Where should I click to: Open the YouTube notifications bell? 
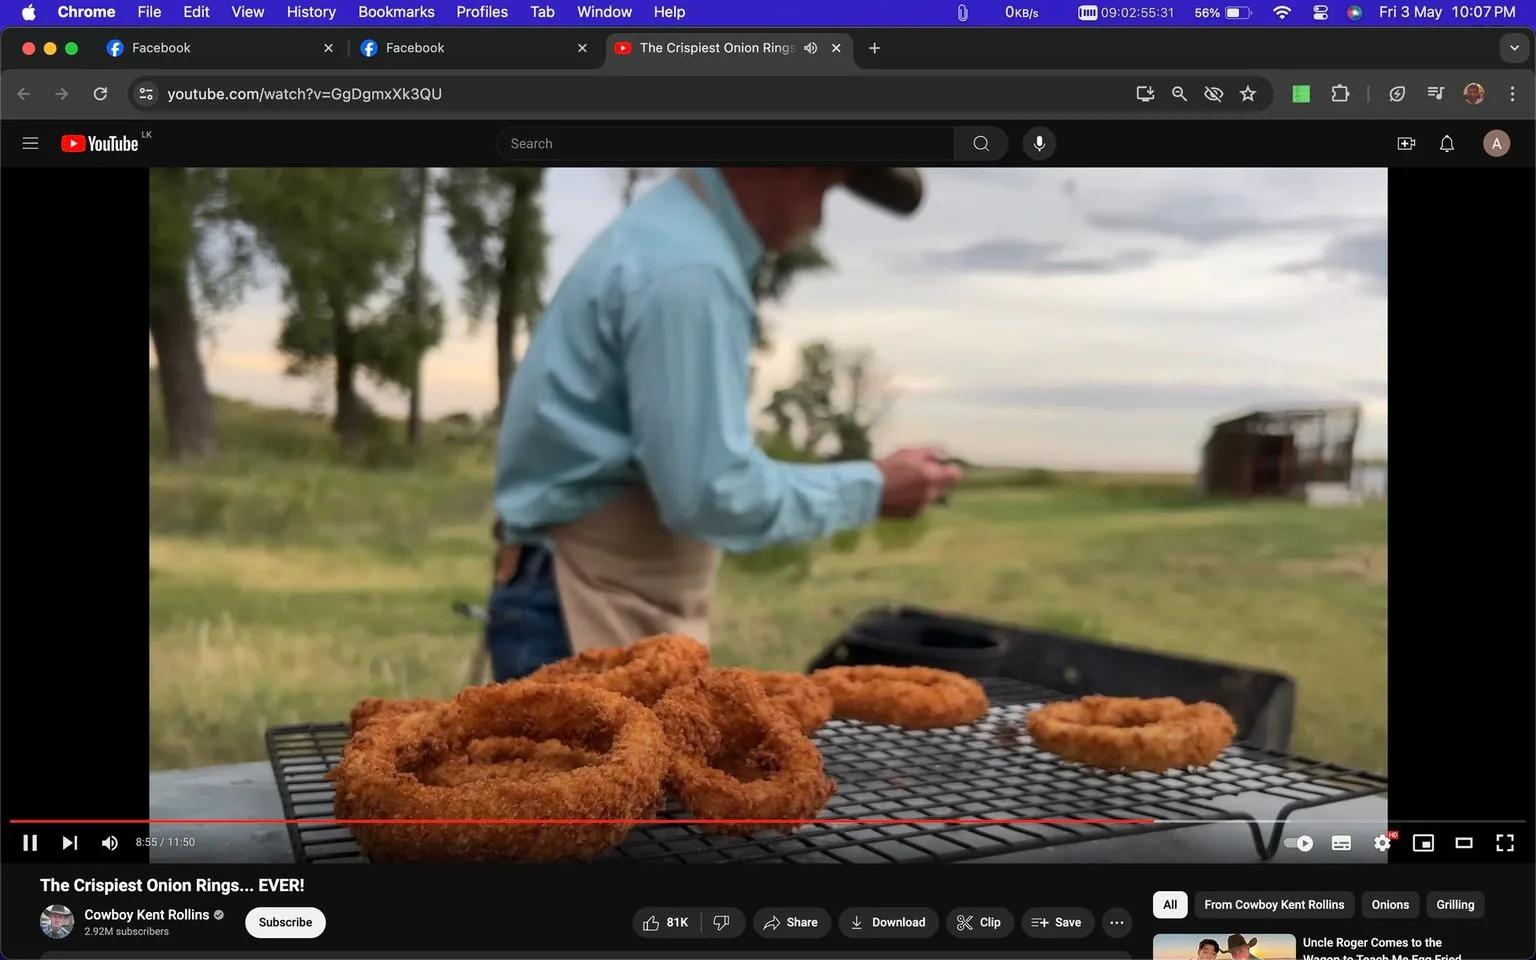1446,143
